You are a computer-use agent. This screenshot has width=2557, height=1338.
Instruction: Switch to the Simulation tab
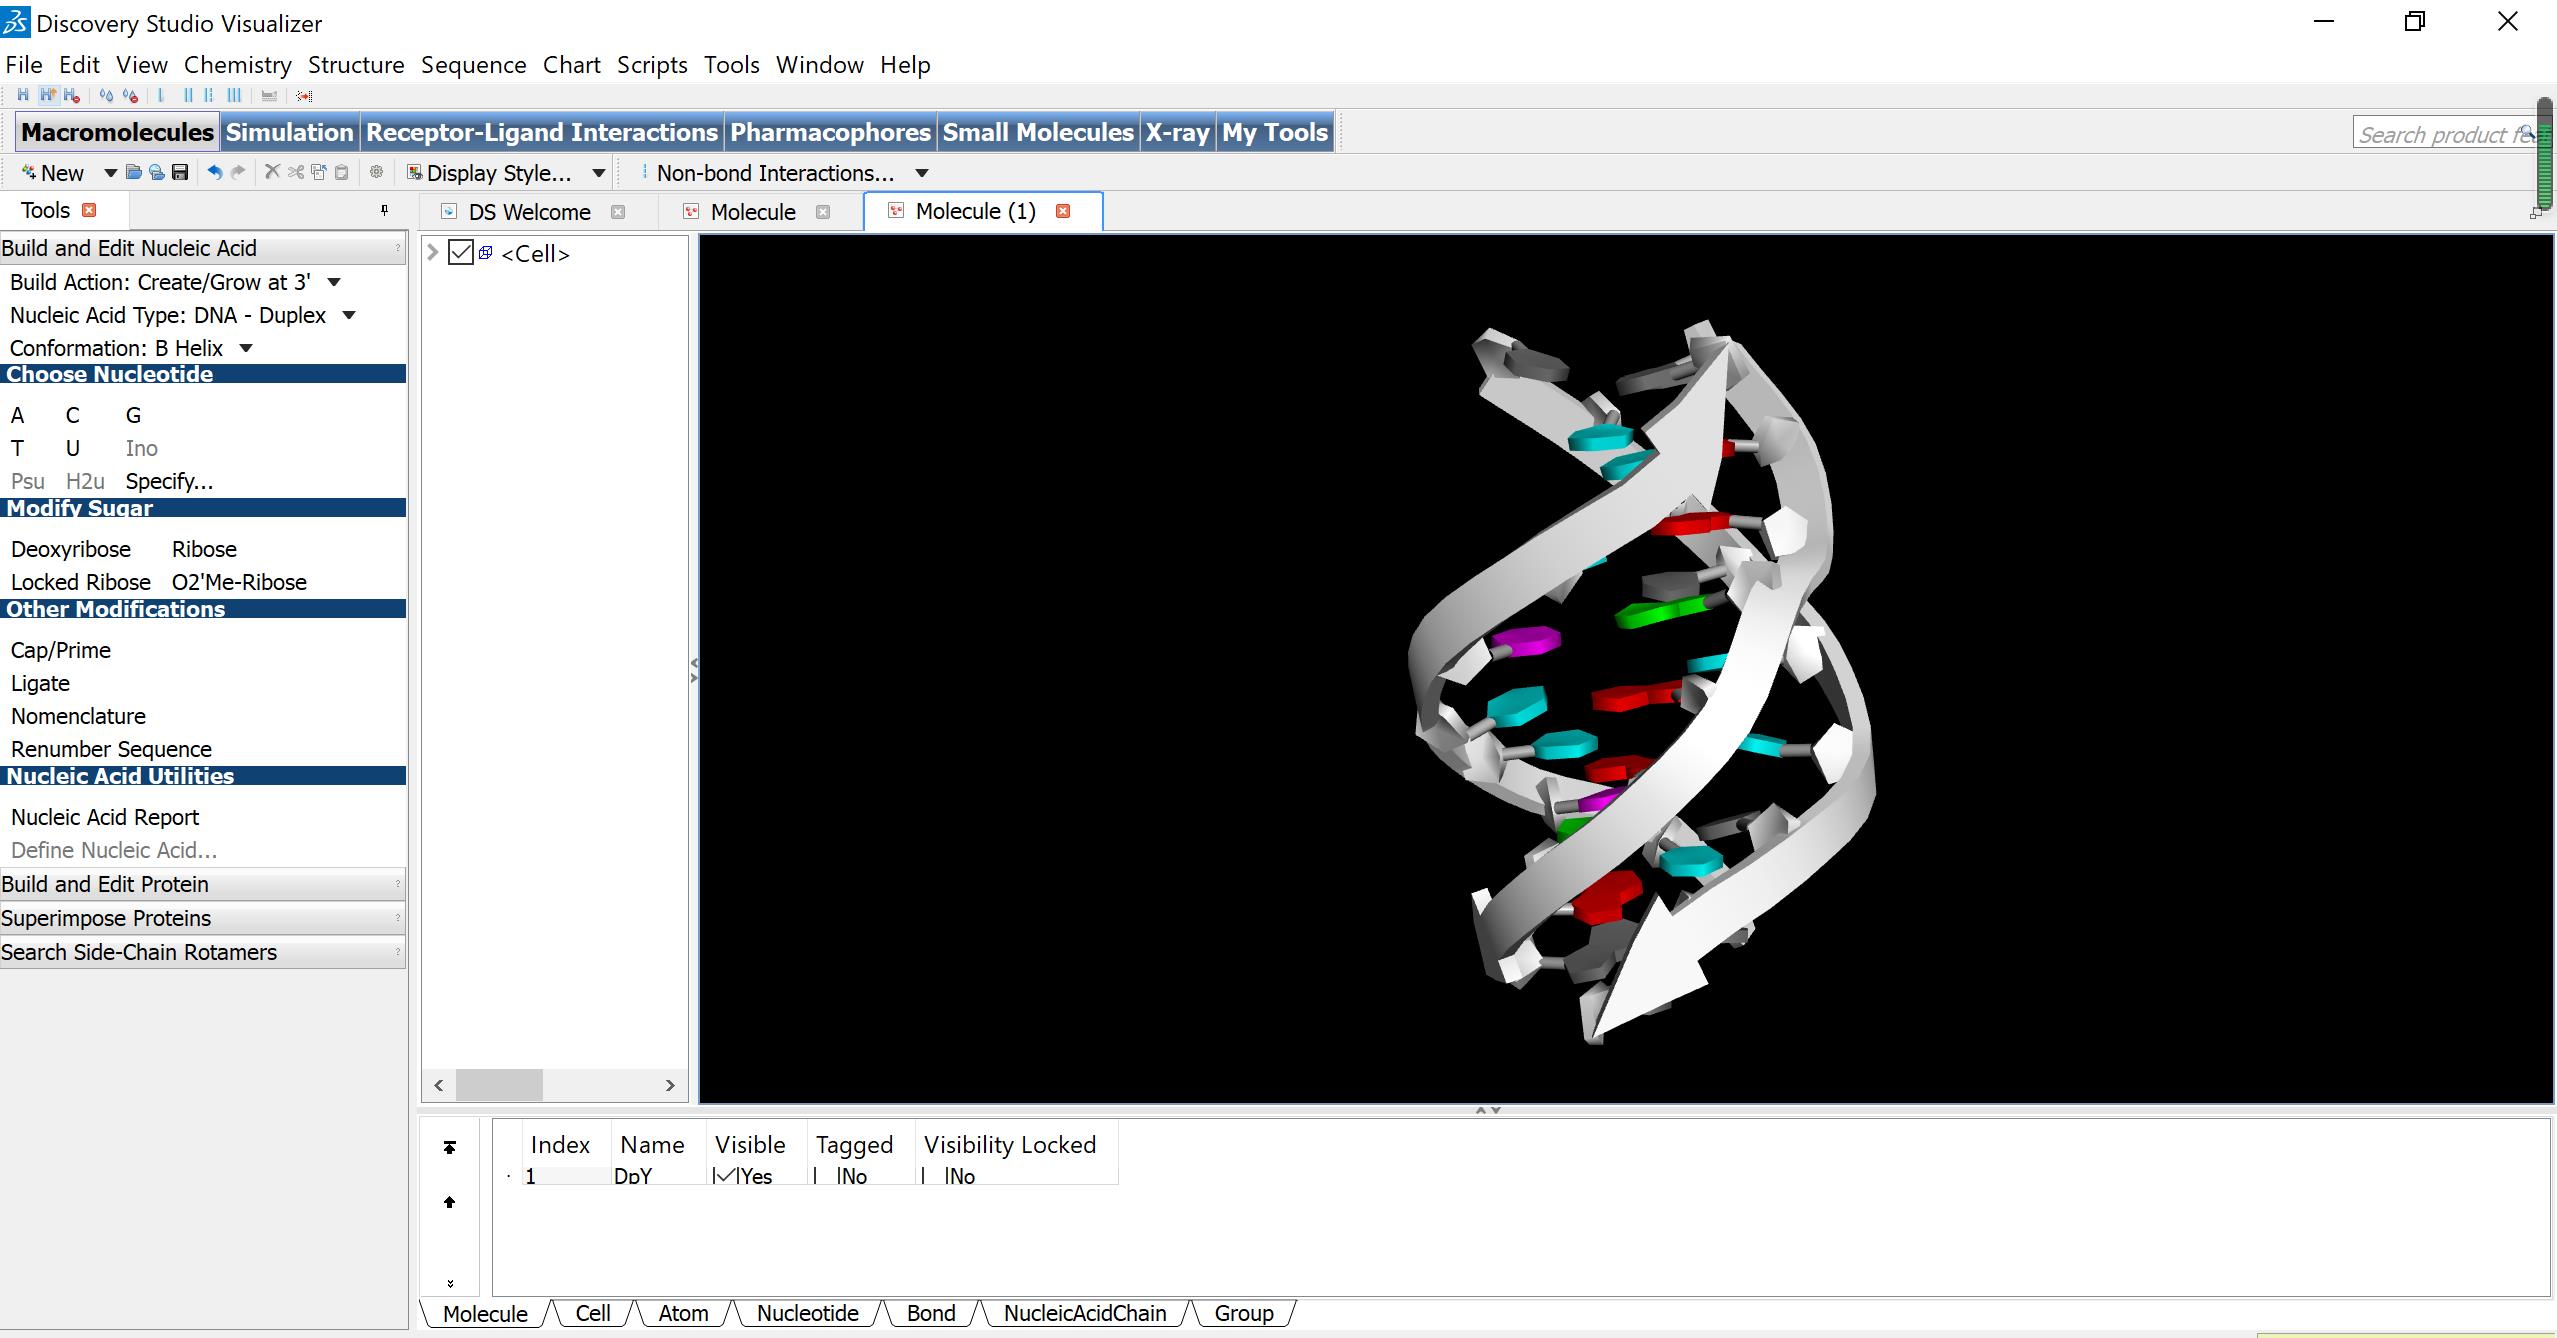point(289,132)
